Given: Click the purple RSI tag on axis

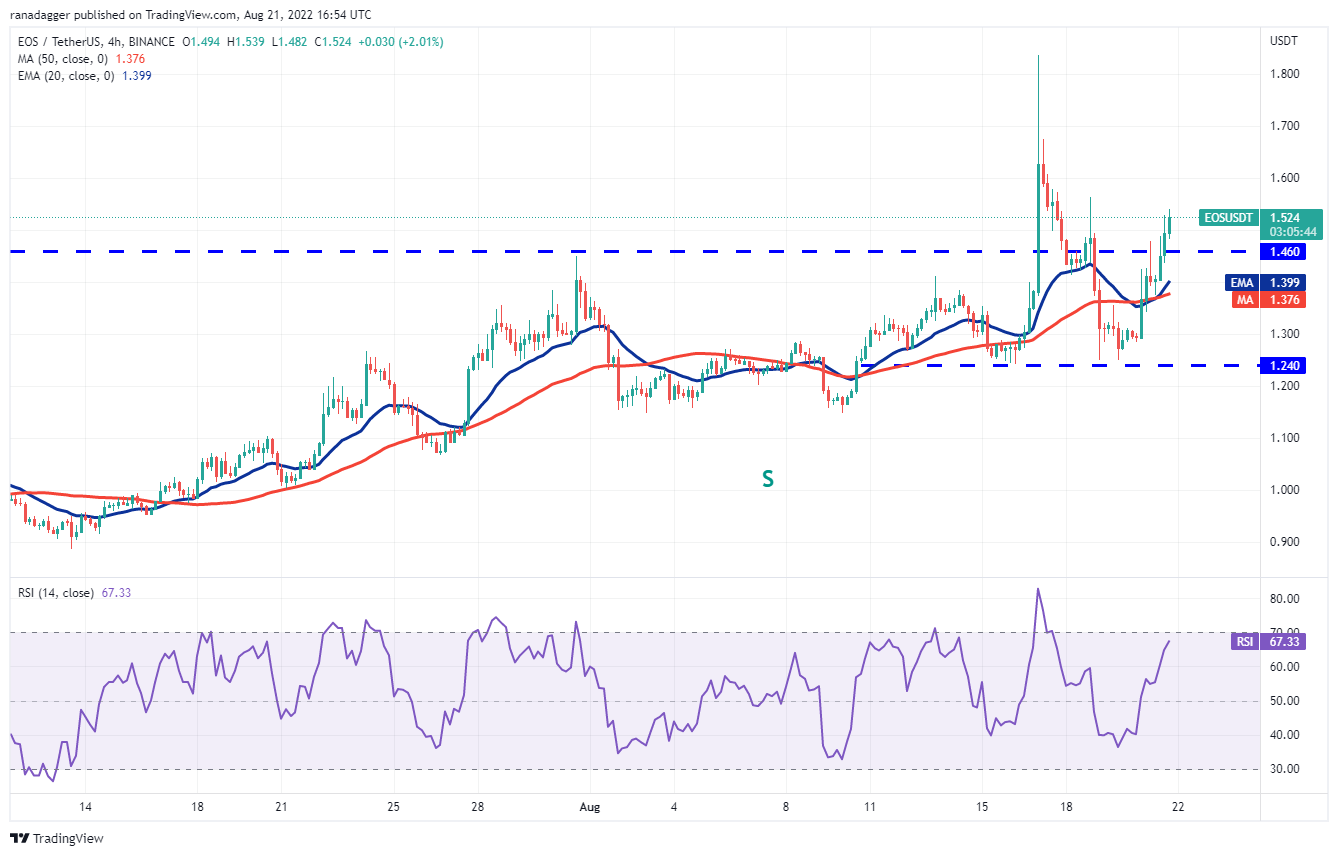Looking at the screenshot, I should pyautogui.click(x=1244, y=642).
